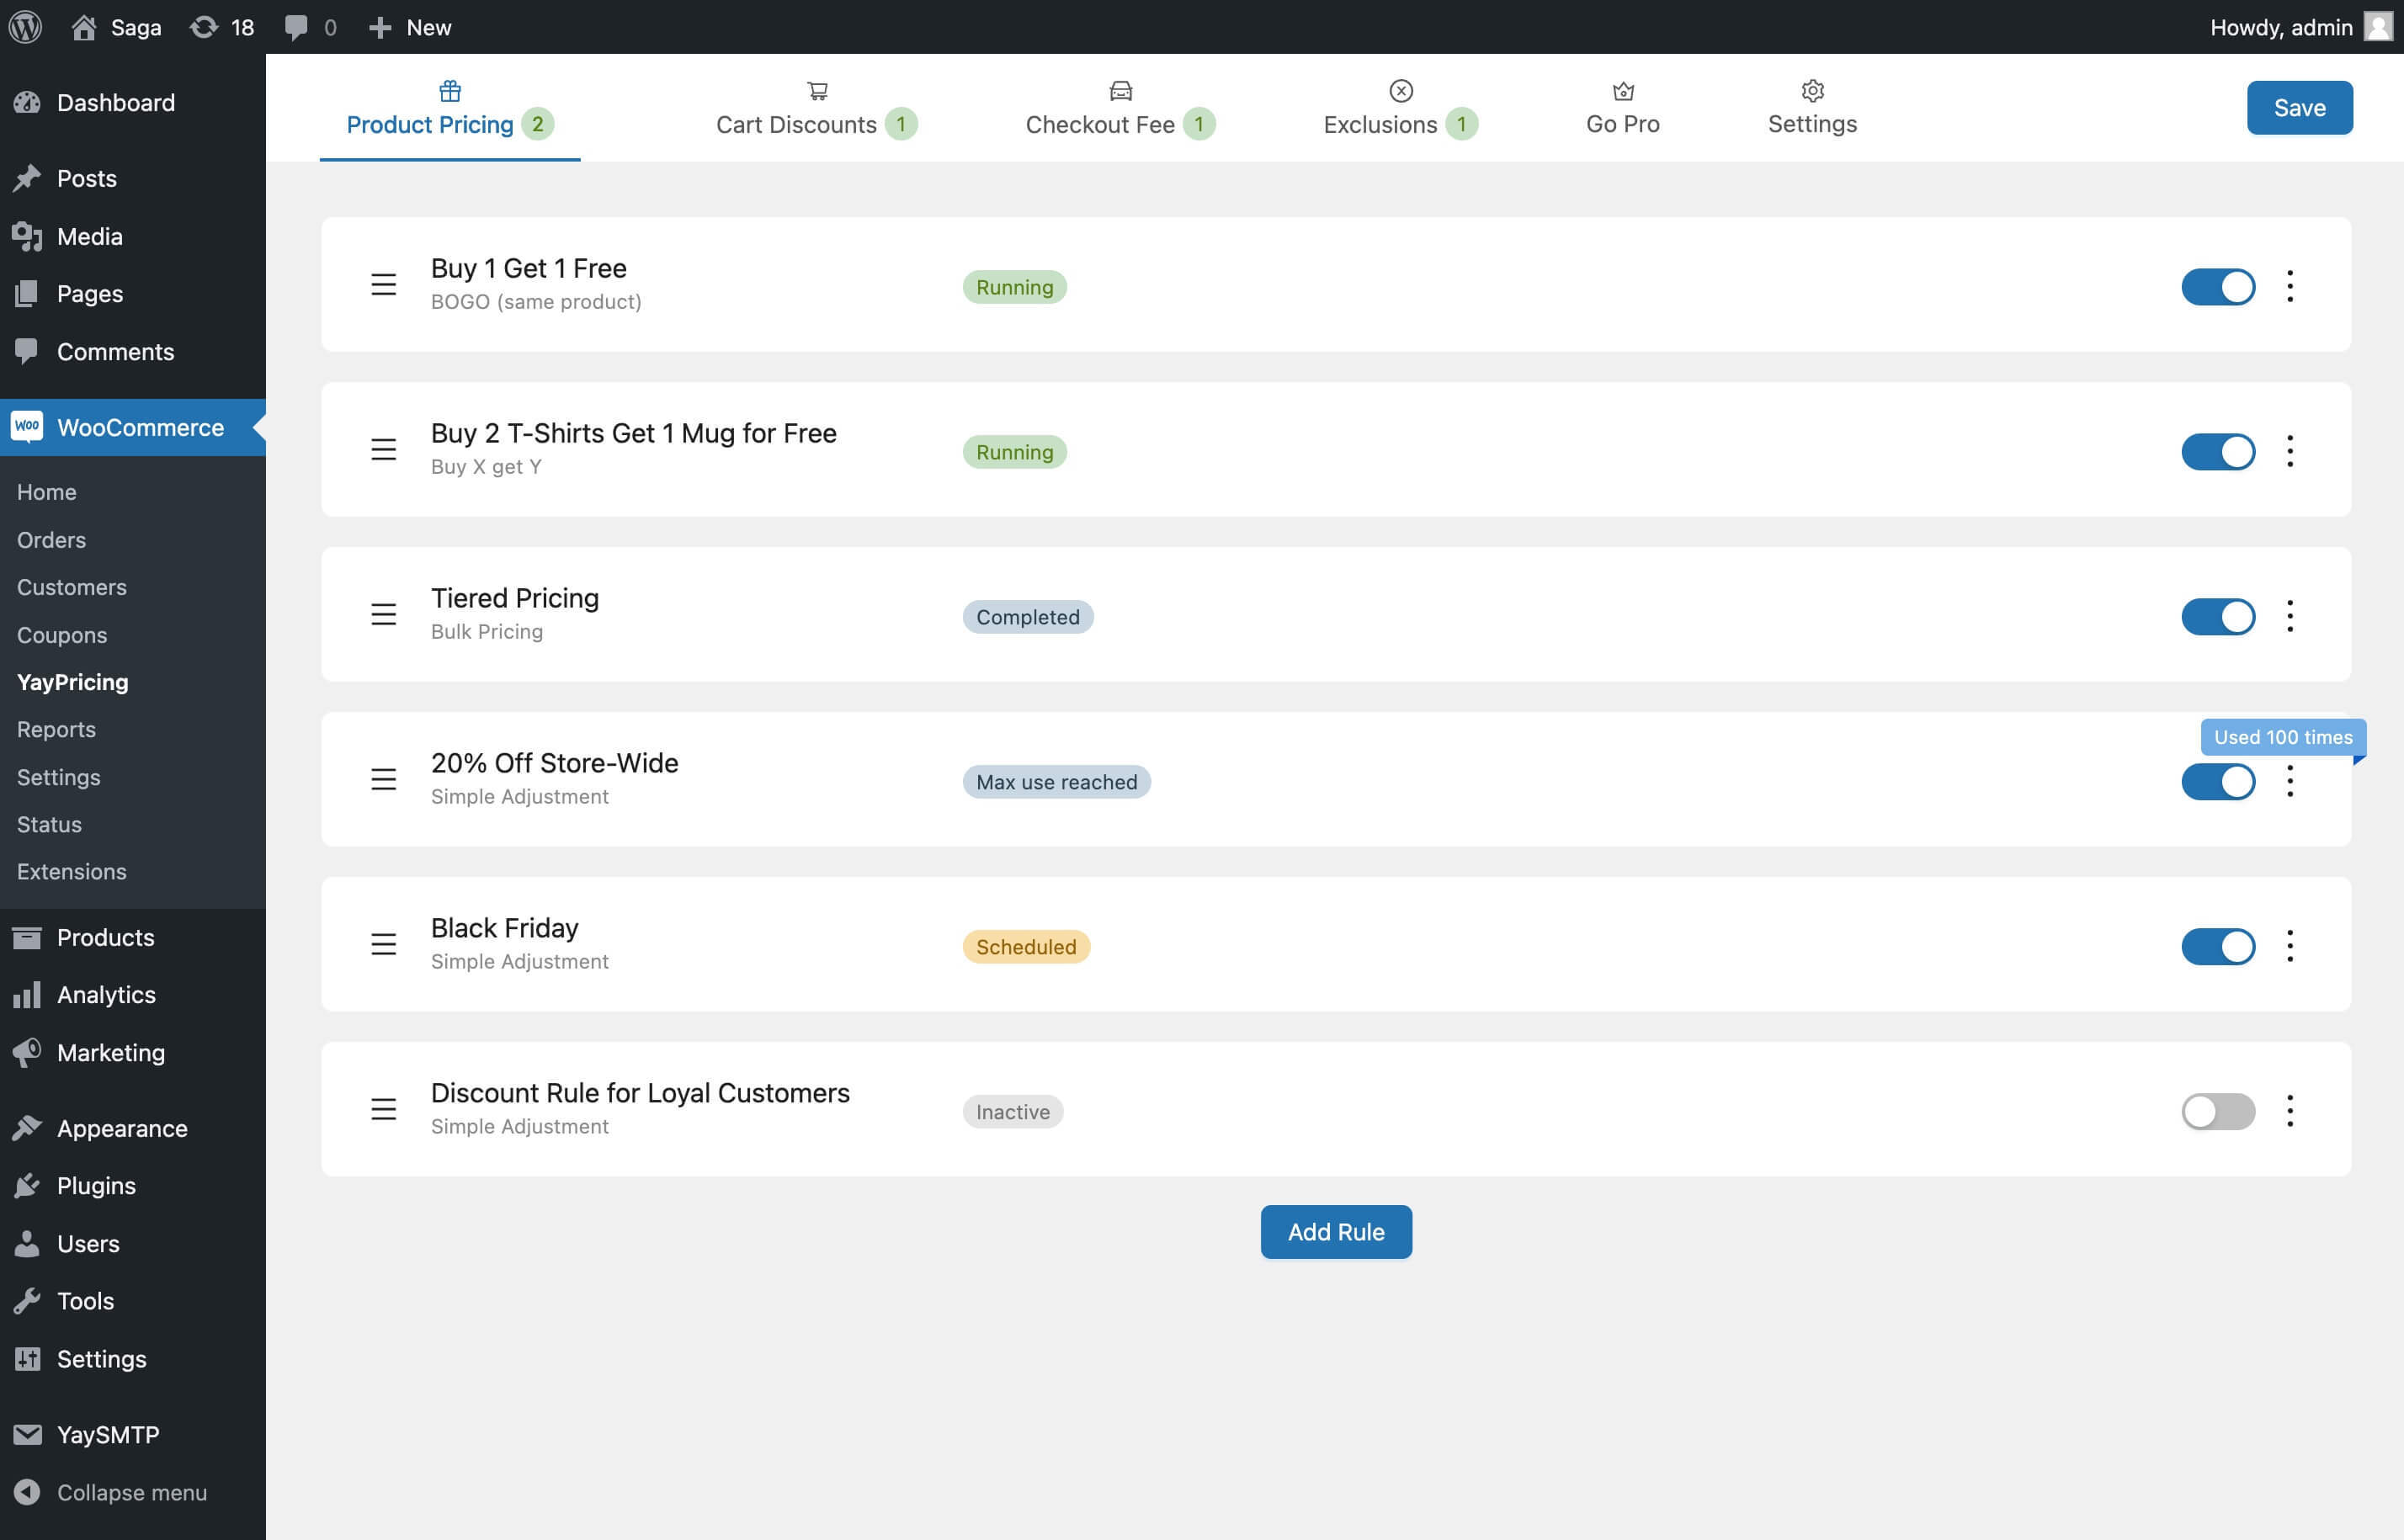Click the YaySMTP menu item

(x=109, y=1433)
